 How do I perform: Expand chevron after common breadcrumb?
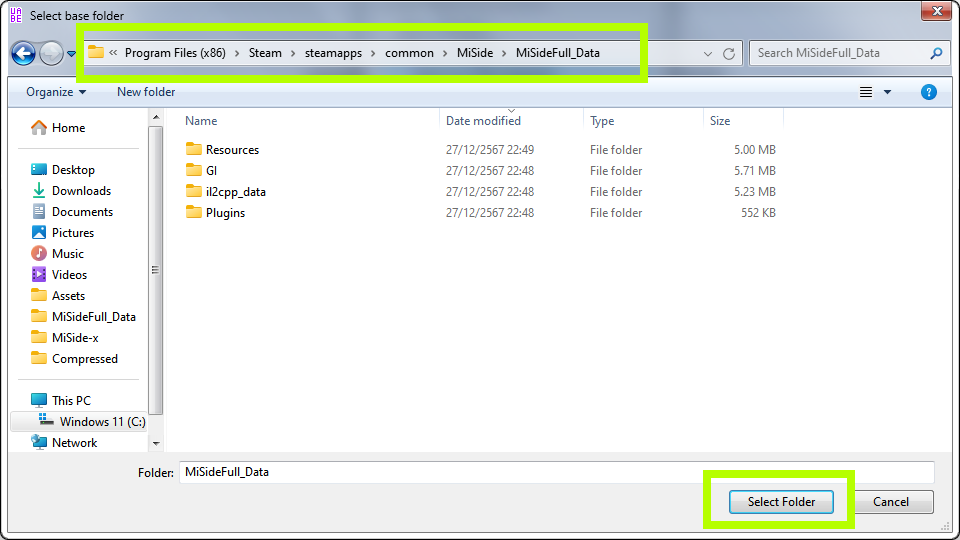(444, 53)
